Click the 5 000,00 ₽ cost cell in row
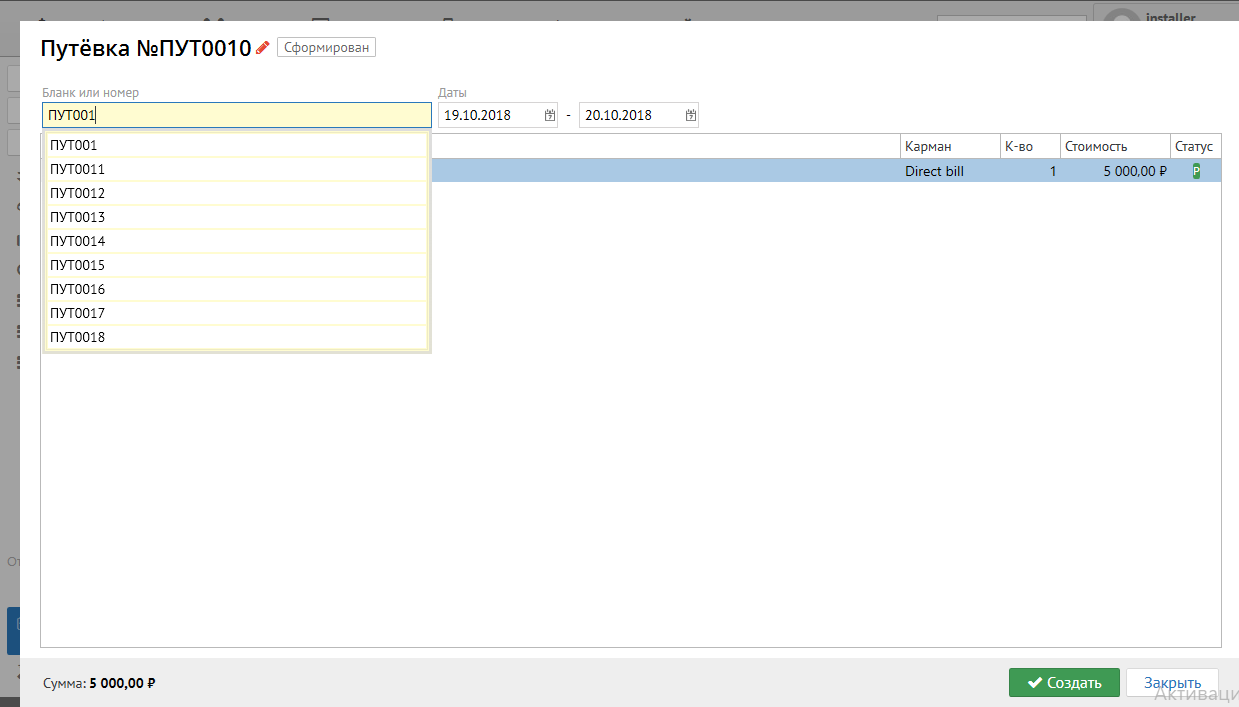Screen dimensions: 1239x707 [1115, 171]
